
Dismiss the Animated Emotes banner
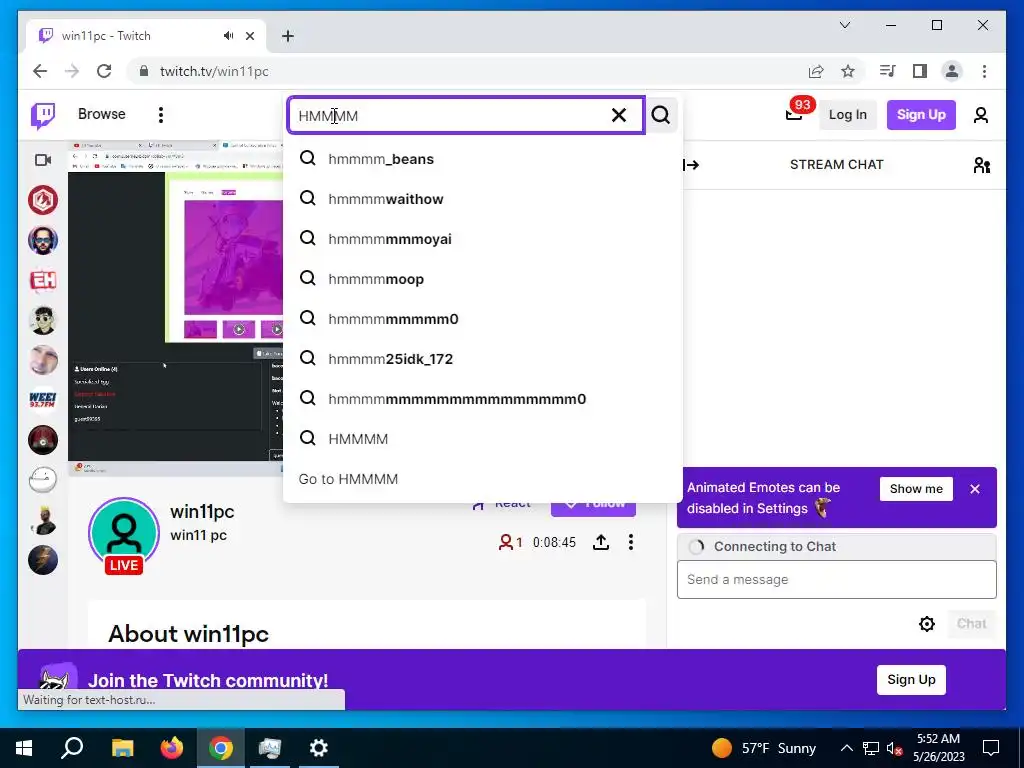(x=974, y=488)
